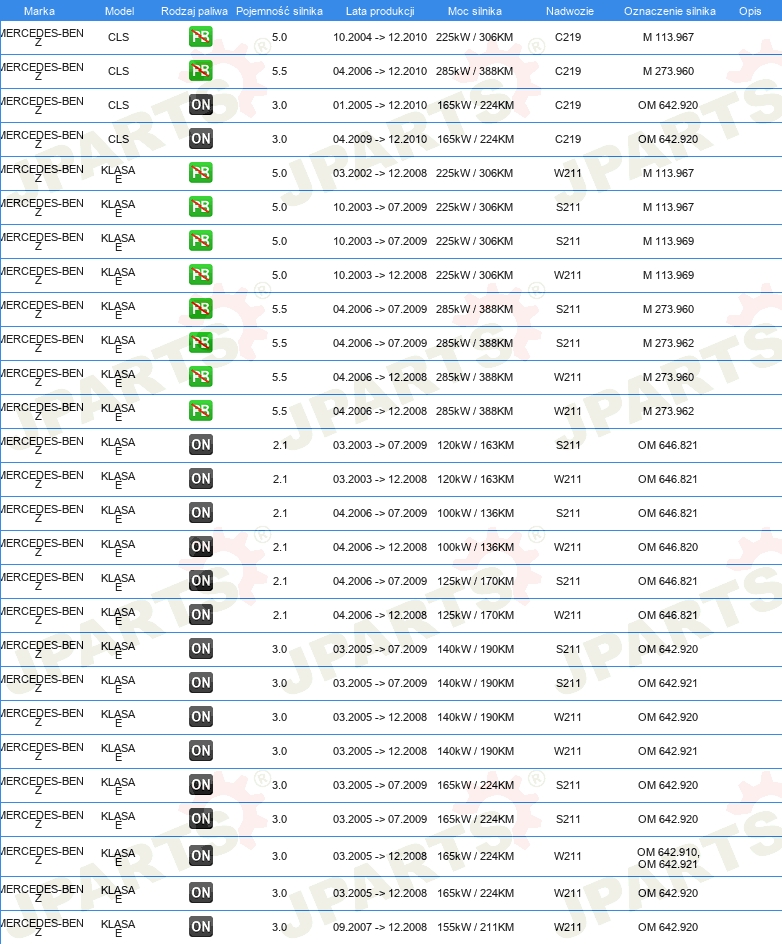Click the Marka column header

(39, 11)
